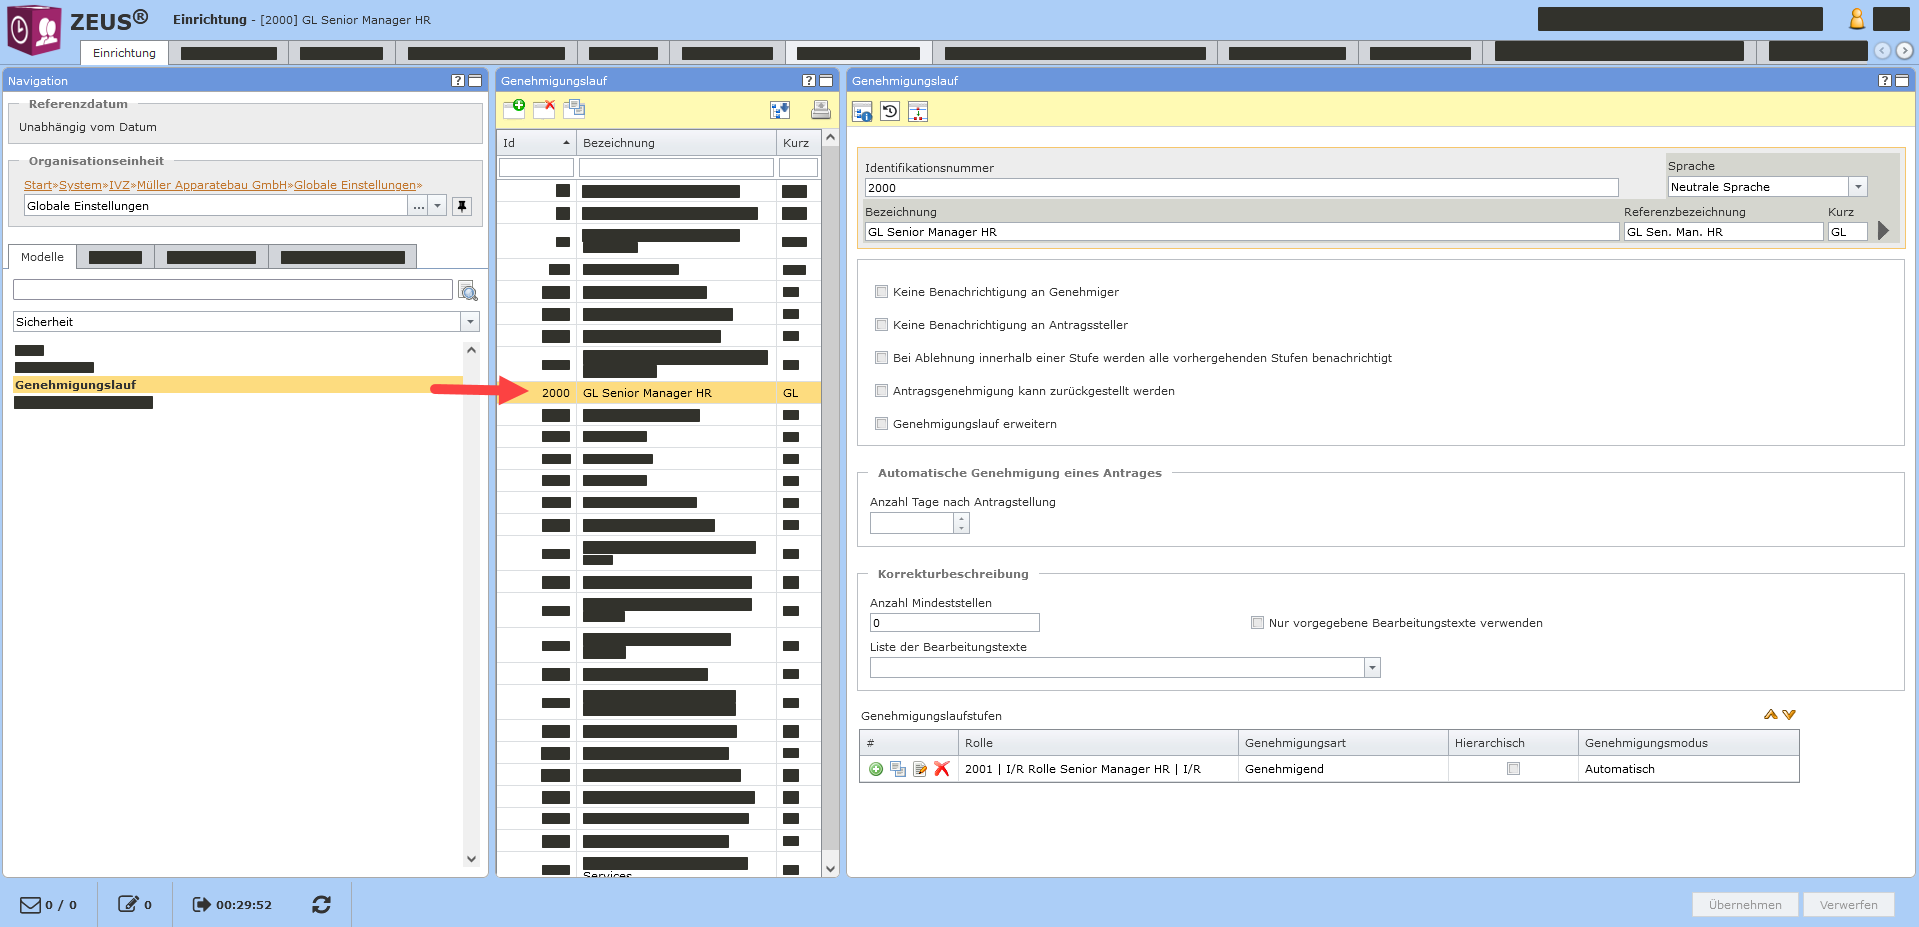Image resolution: width=1919 pixels, height=927 pixels.
Task: Click the delete record icon with red X
Action: pos(544,109)
